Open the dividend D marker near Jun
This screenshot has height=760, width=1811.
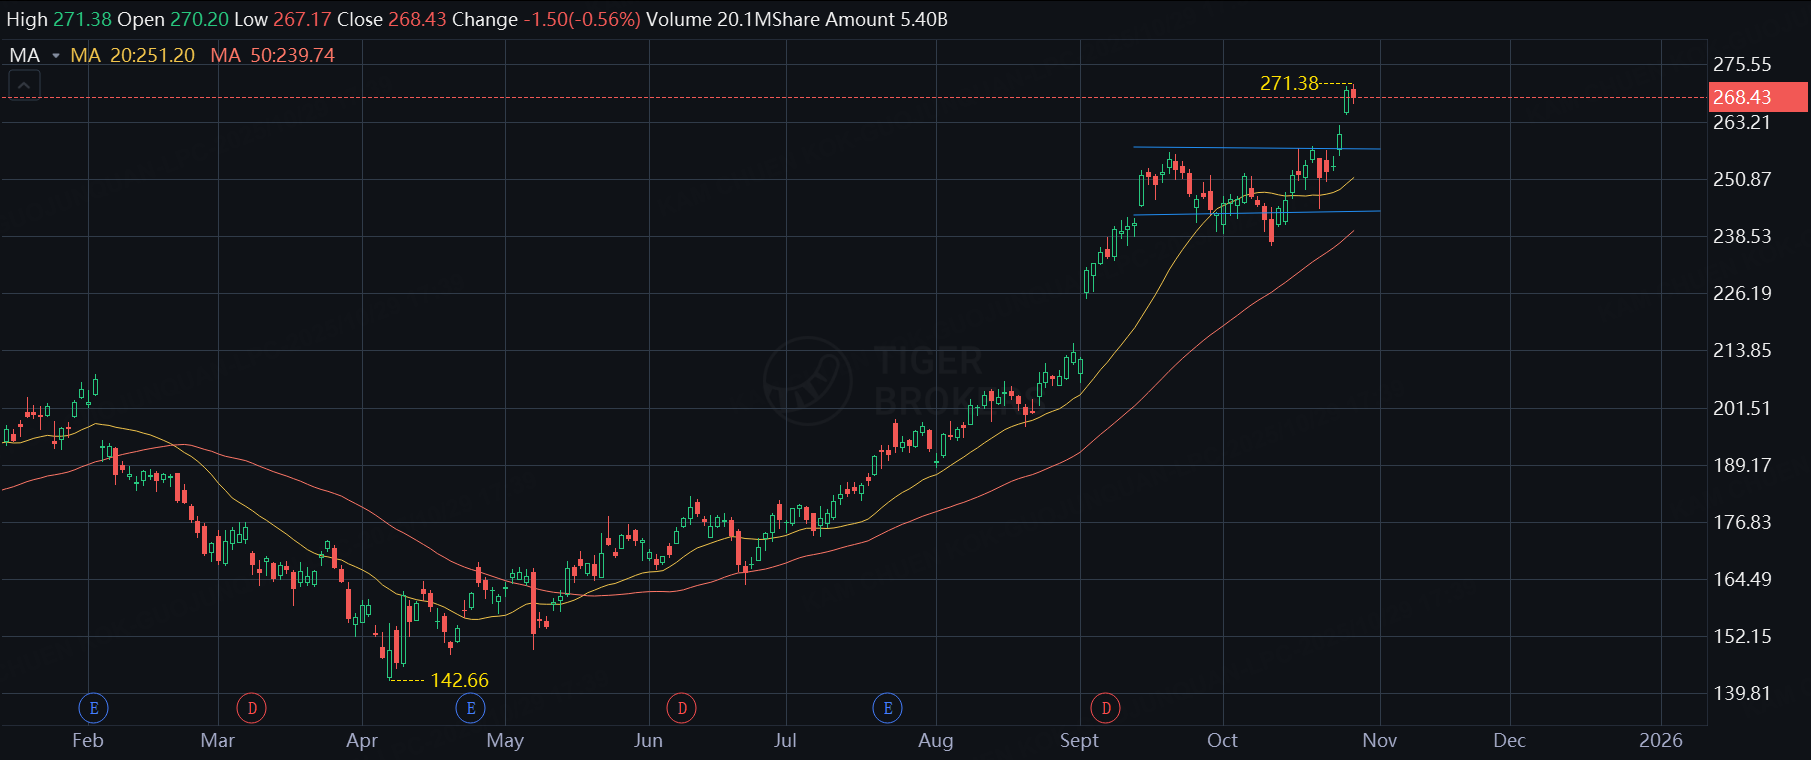tap(682, 709)
